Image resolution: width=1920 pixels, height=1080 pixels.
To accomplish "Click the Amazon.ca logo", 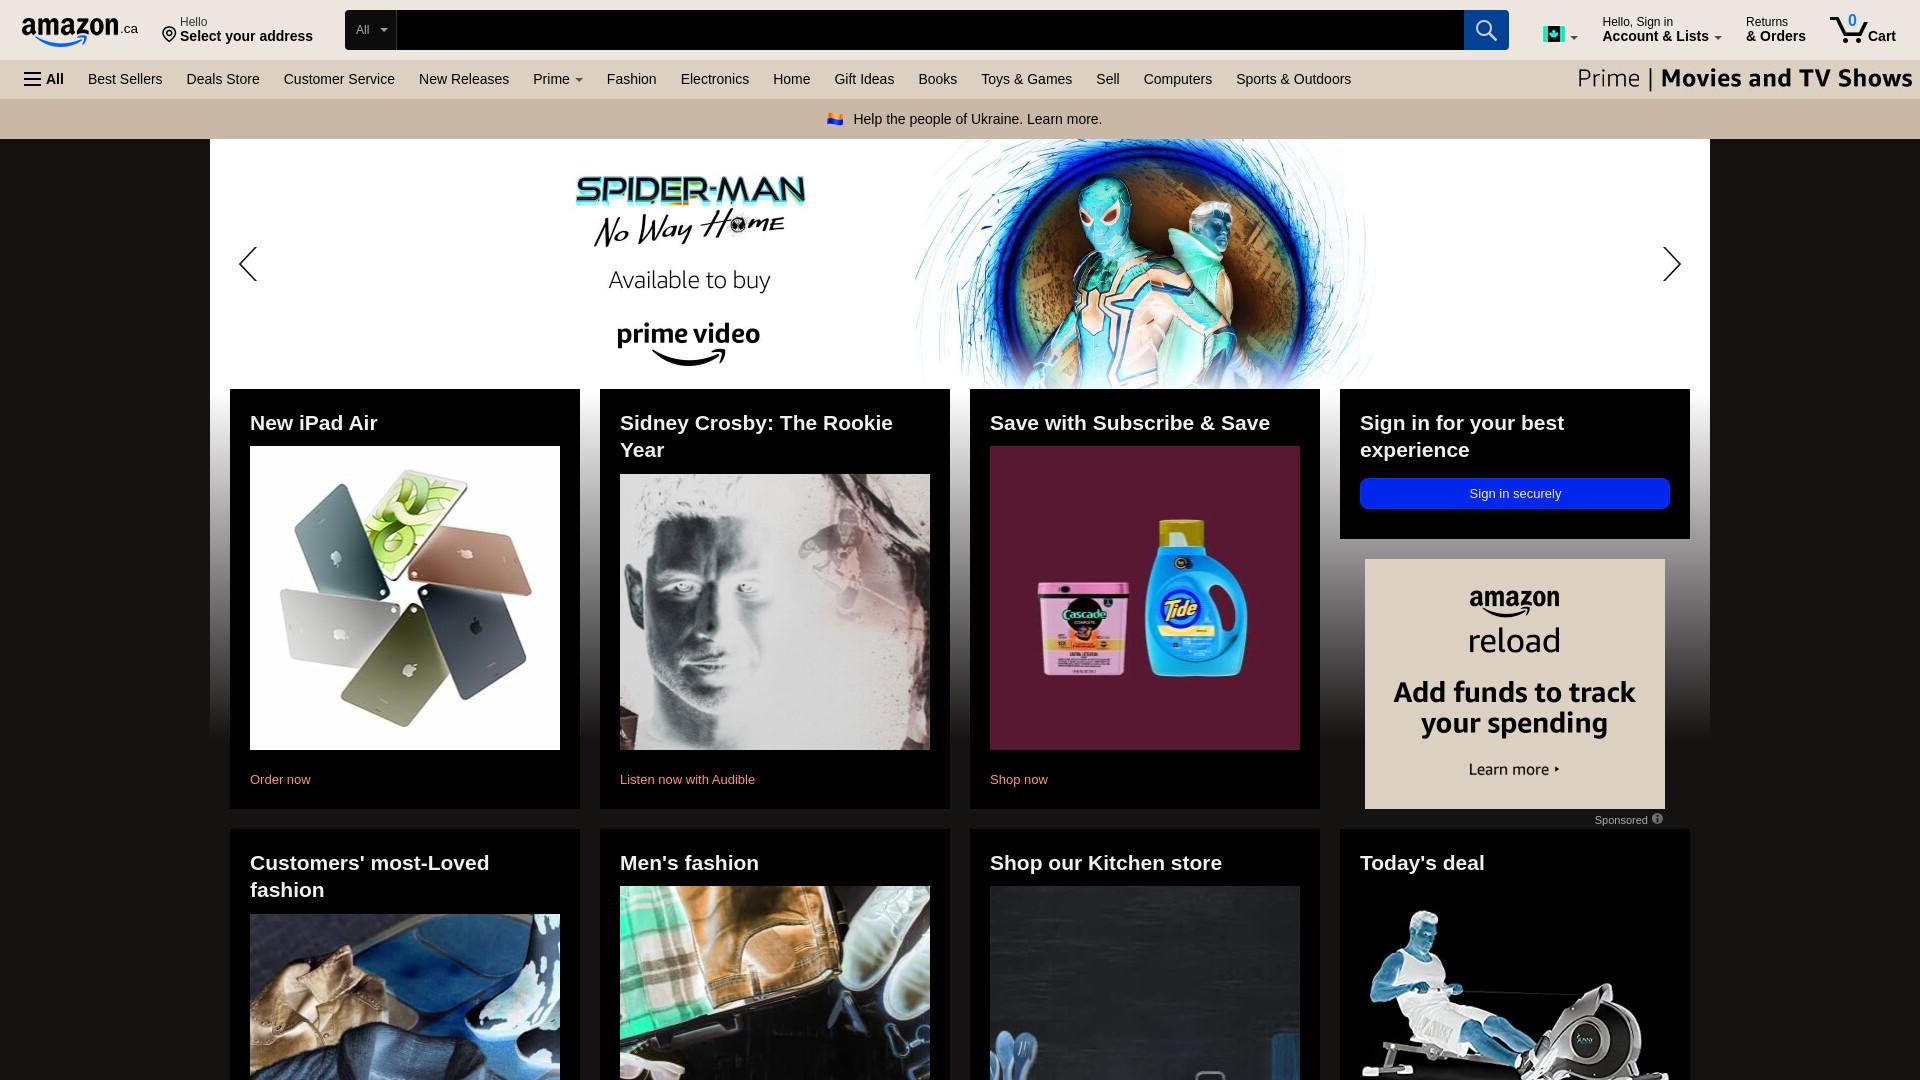I will pyautogui.click(x=80, y=31).
